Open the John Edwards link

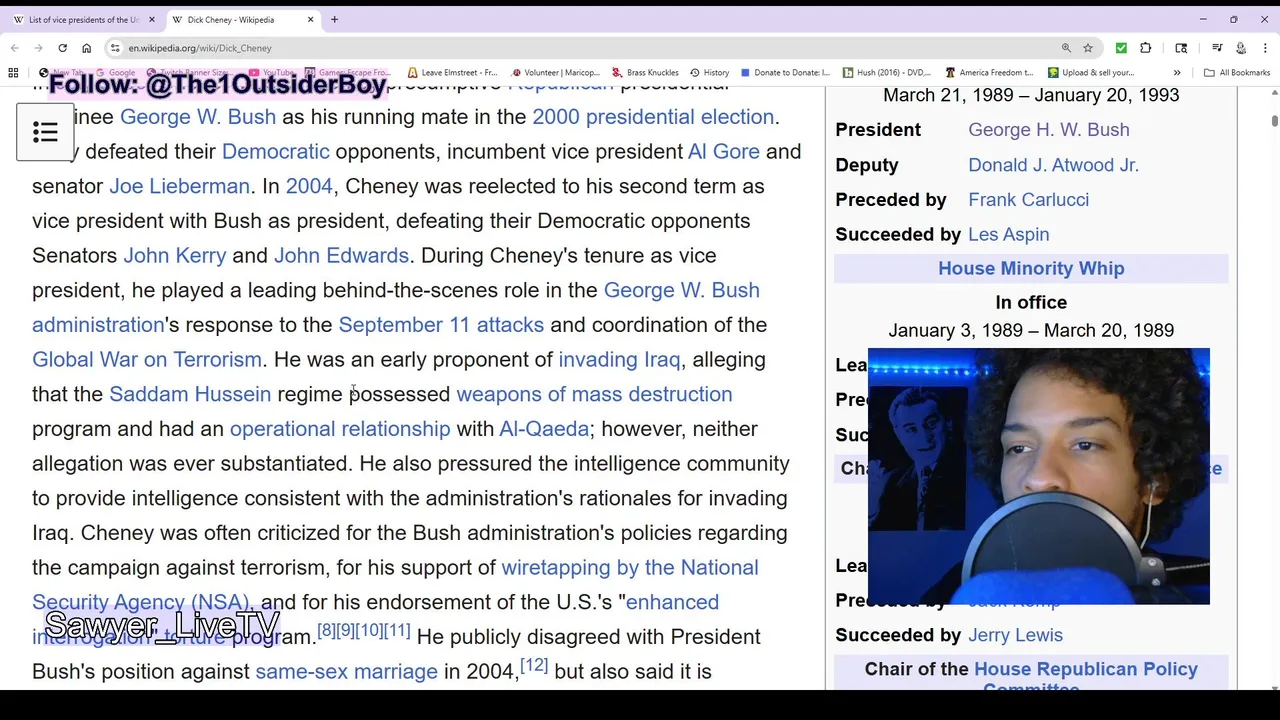pos(341,256)
